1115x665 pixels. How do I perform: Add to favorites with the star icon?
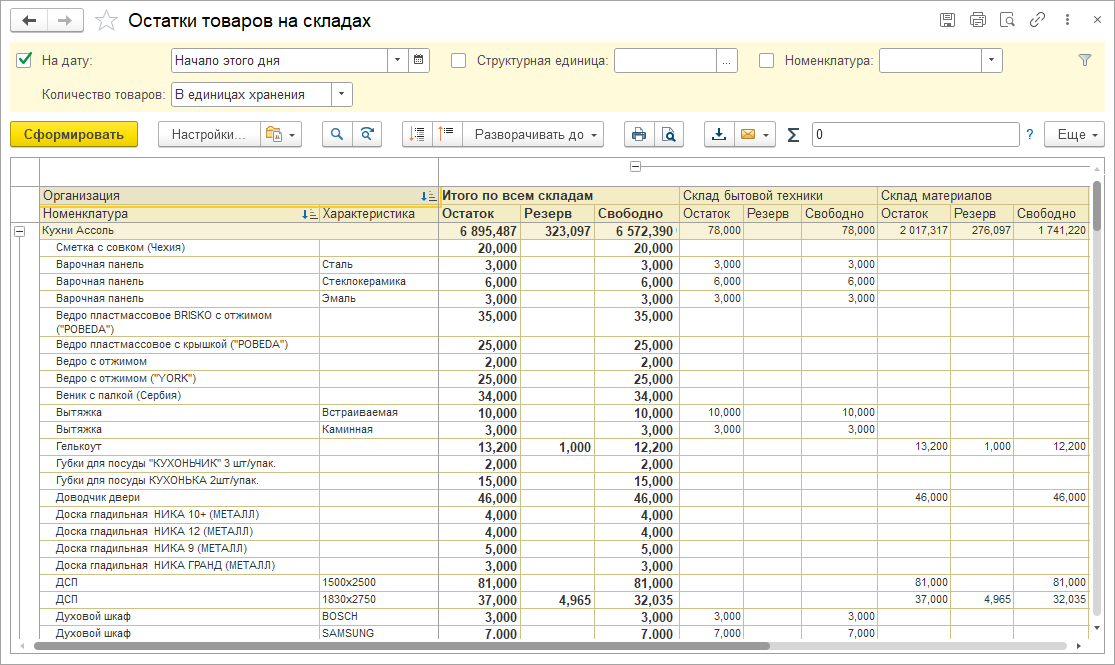[105, 21]
